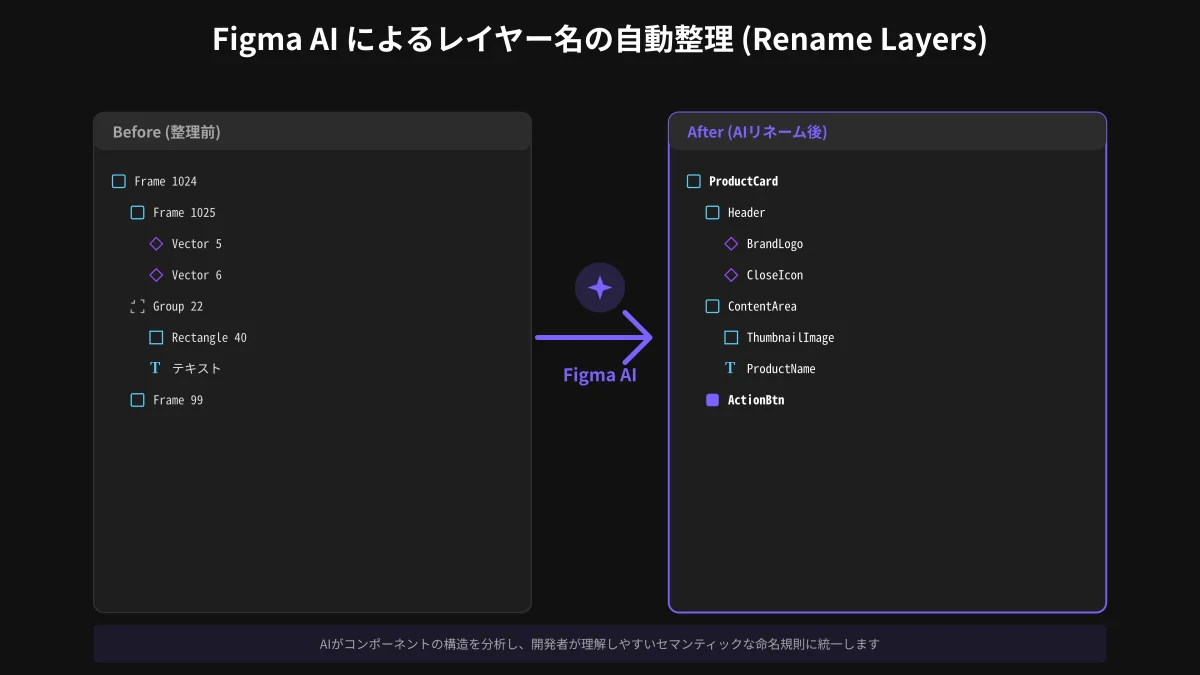Click the bottom caption about セマンティックな命名規則
The width and height of the screenshot is (1200, 675).
600,644
